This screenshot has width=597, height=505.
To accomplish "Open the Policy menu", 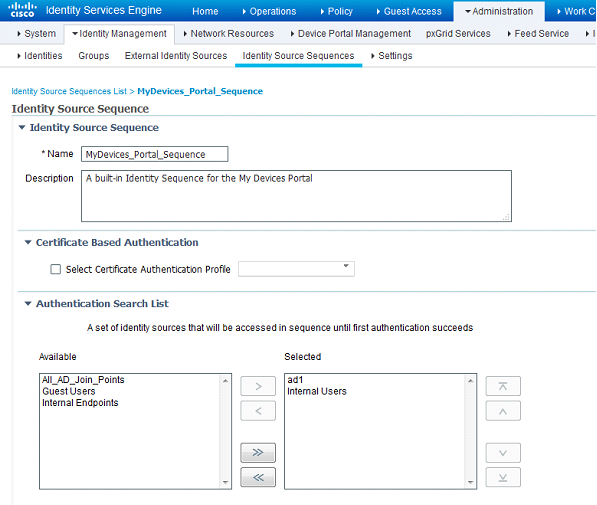I will [x=337, y=11].
